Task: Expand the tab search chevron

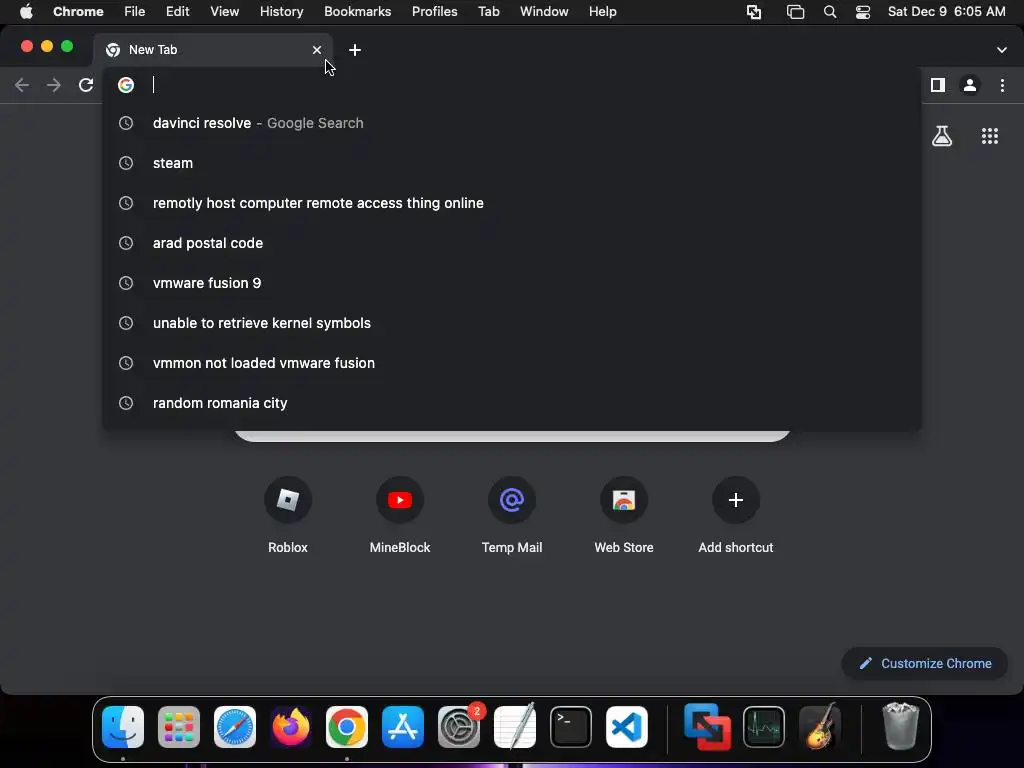Action: pos(1002,50)
